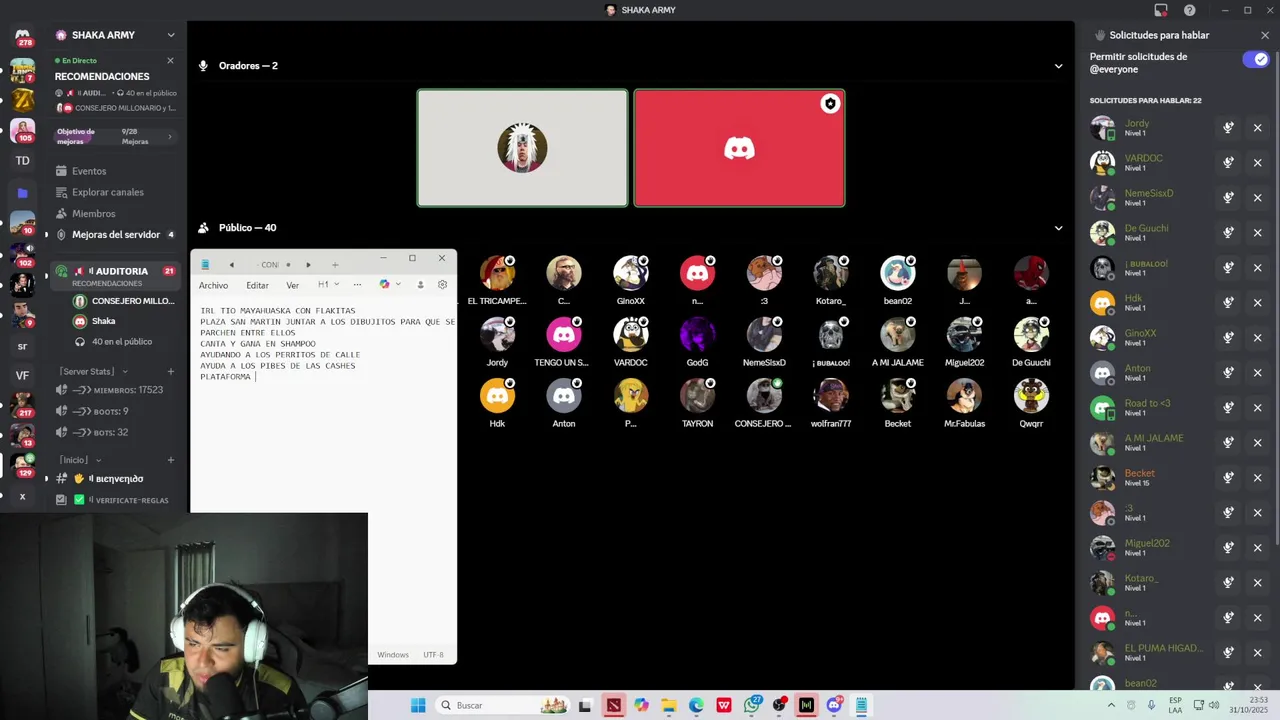
Task: Invite De Guuchi to speak
Action: pyautogui.click(x=1228, y=233)
